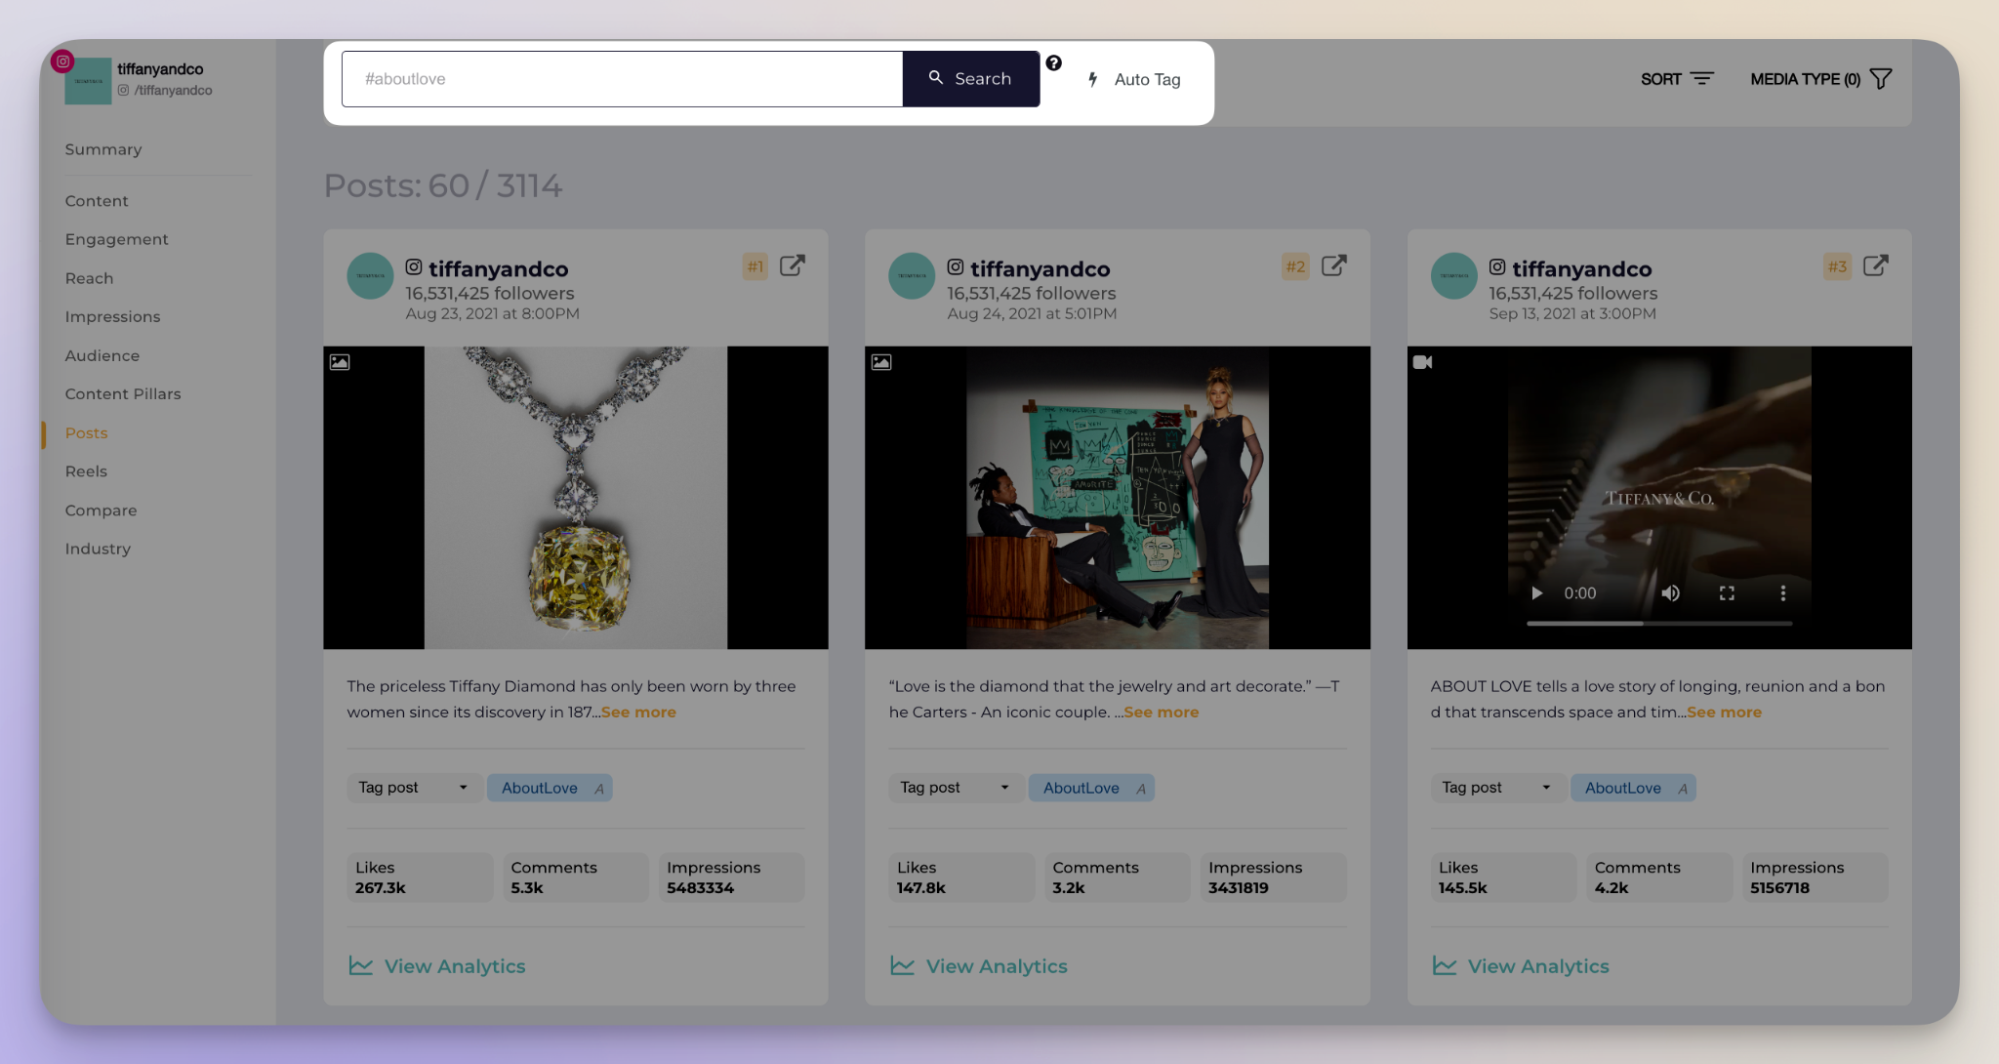Click avatar on the Aug 23 post
This screenshot has width=1999, height=1064.
(370, 276)
